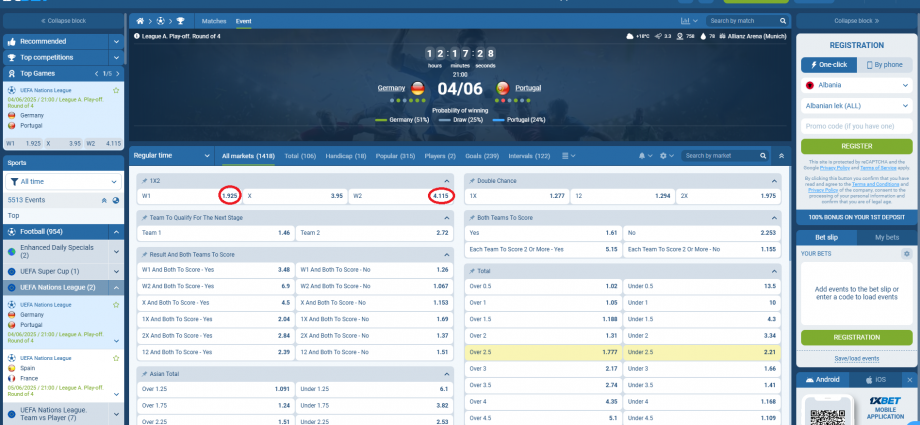Favorite the Top Games Germany-Portugal star

point(116,90)
